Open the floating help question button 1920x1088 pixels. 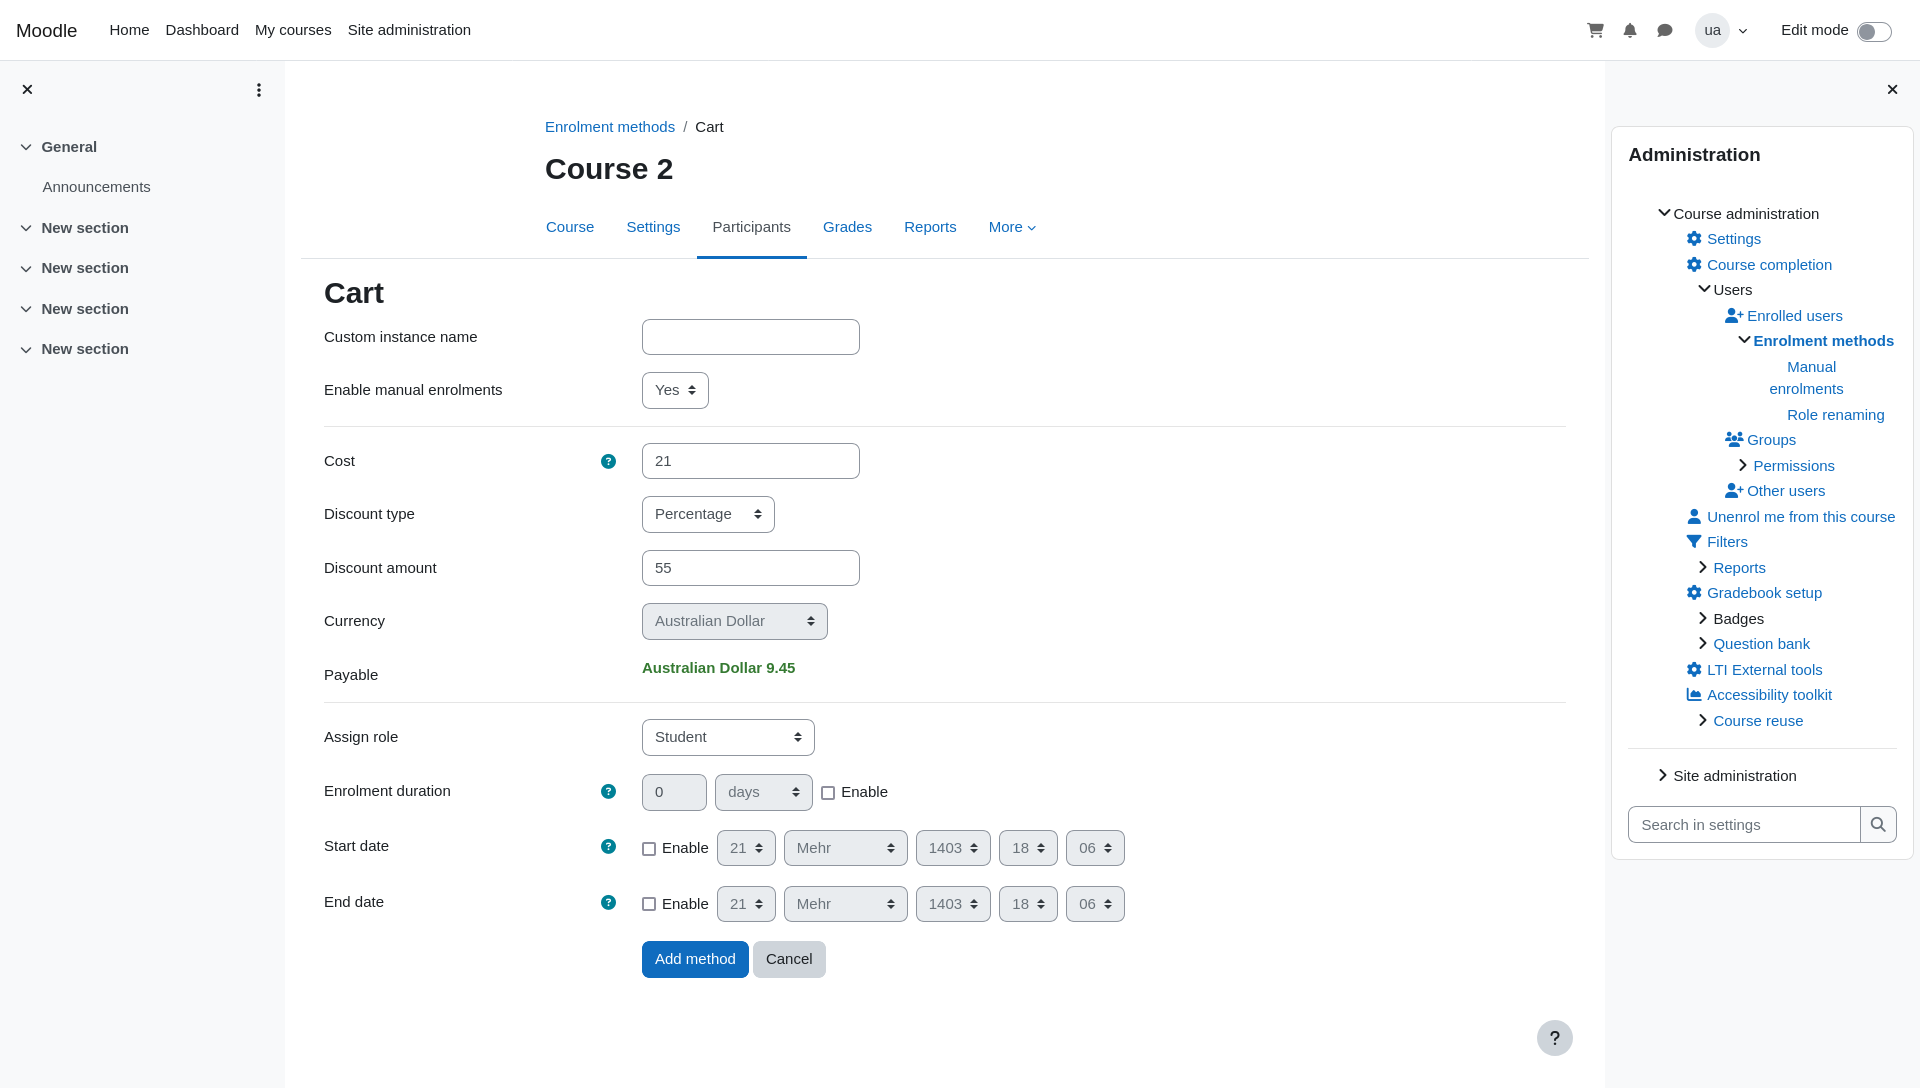[1555, 1038]
